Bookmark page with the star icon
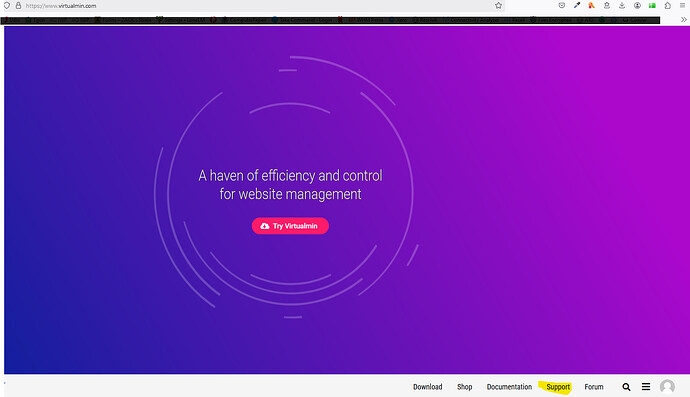 click(x=498, y=6)
